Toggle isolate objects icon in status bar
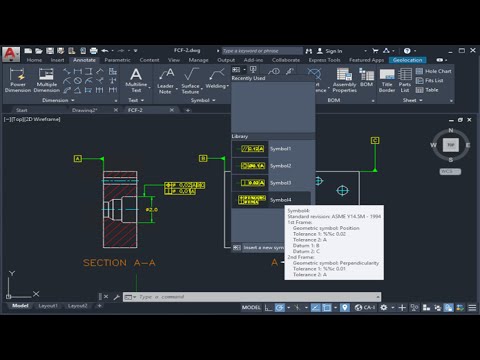 point(438,307)
